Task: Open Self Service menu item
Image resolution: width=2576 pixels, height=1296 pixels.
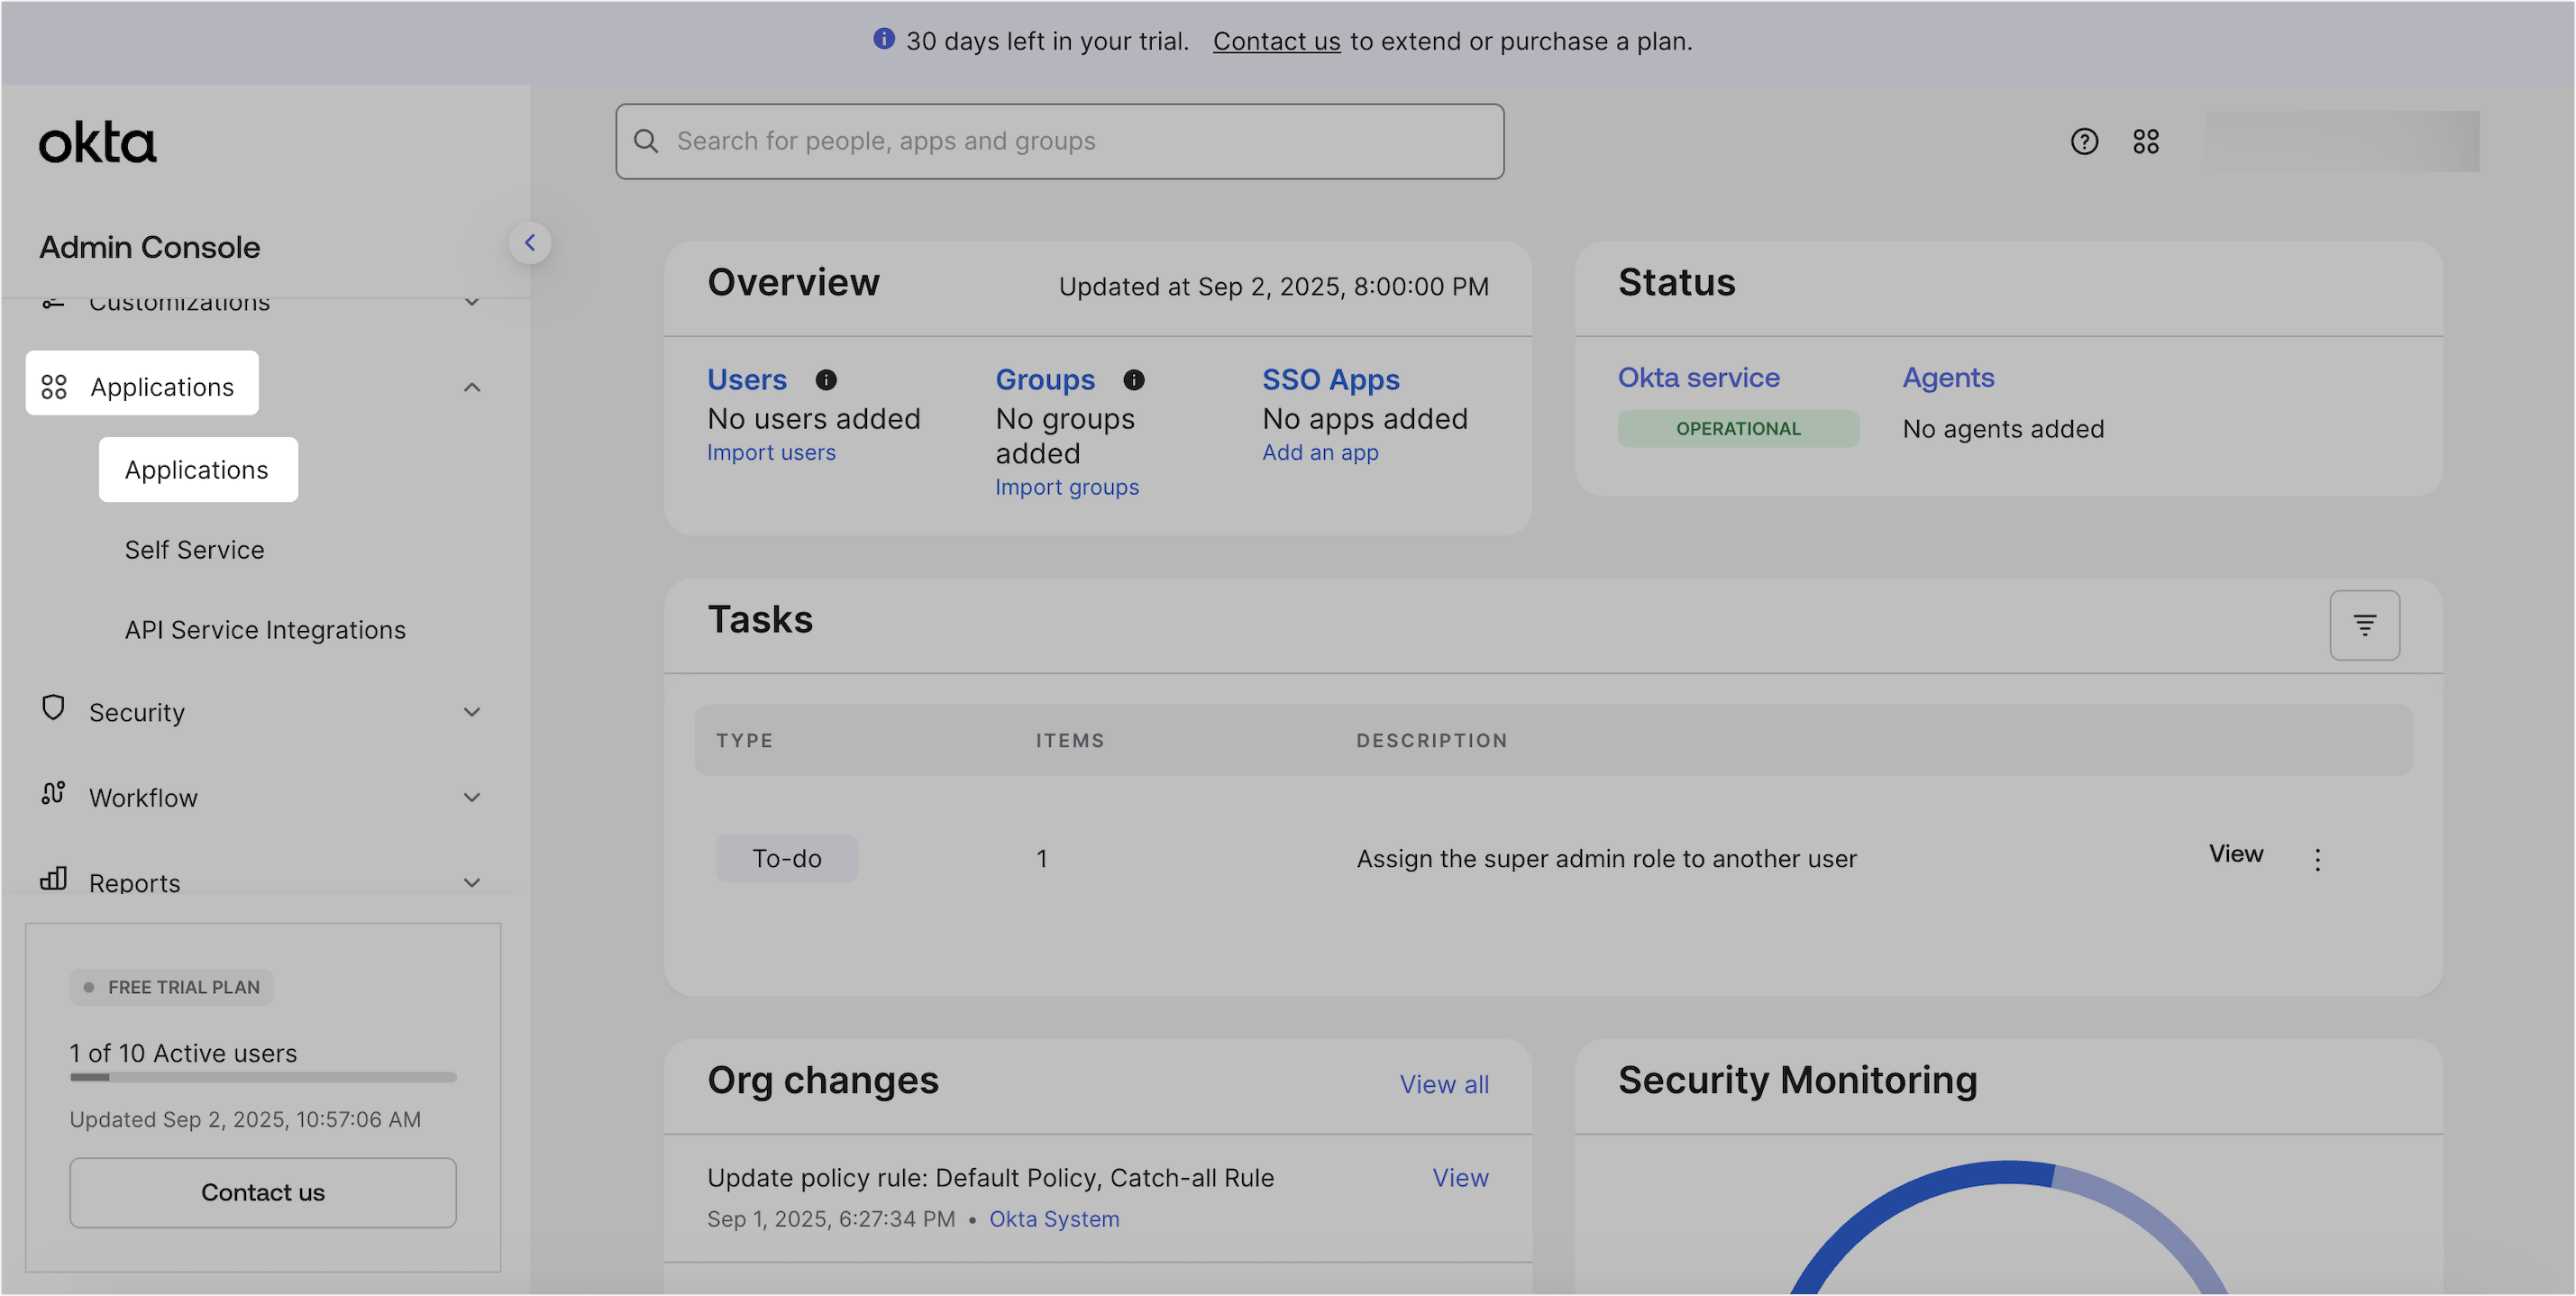Action: pos(194,550)
